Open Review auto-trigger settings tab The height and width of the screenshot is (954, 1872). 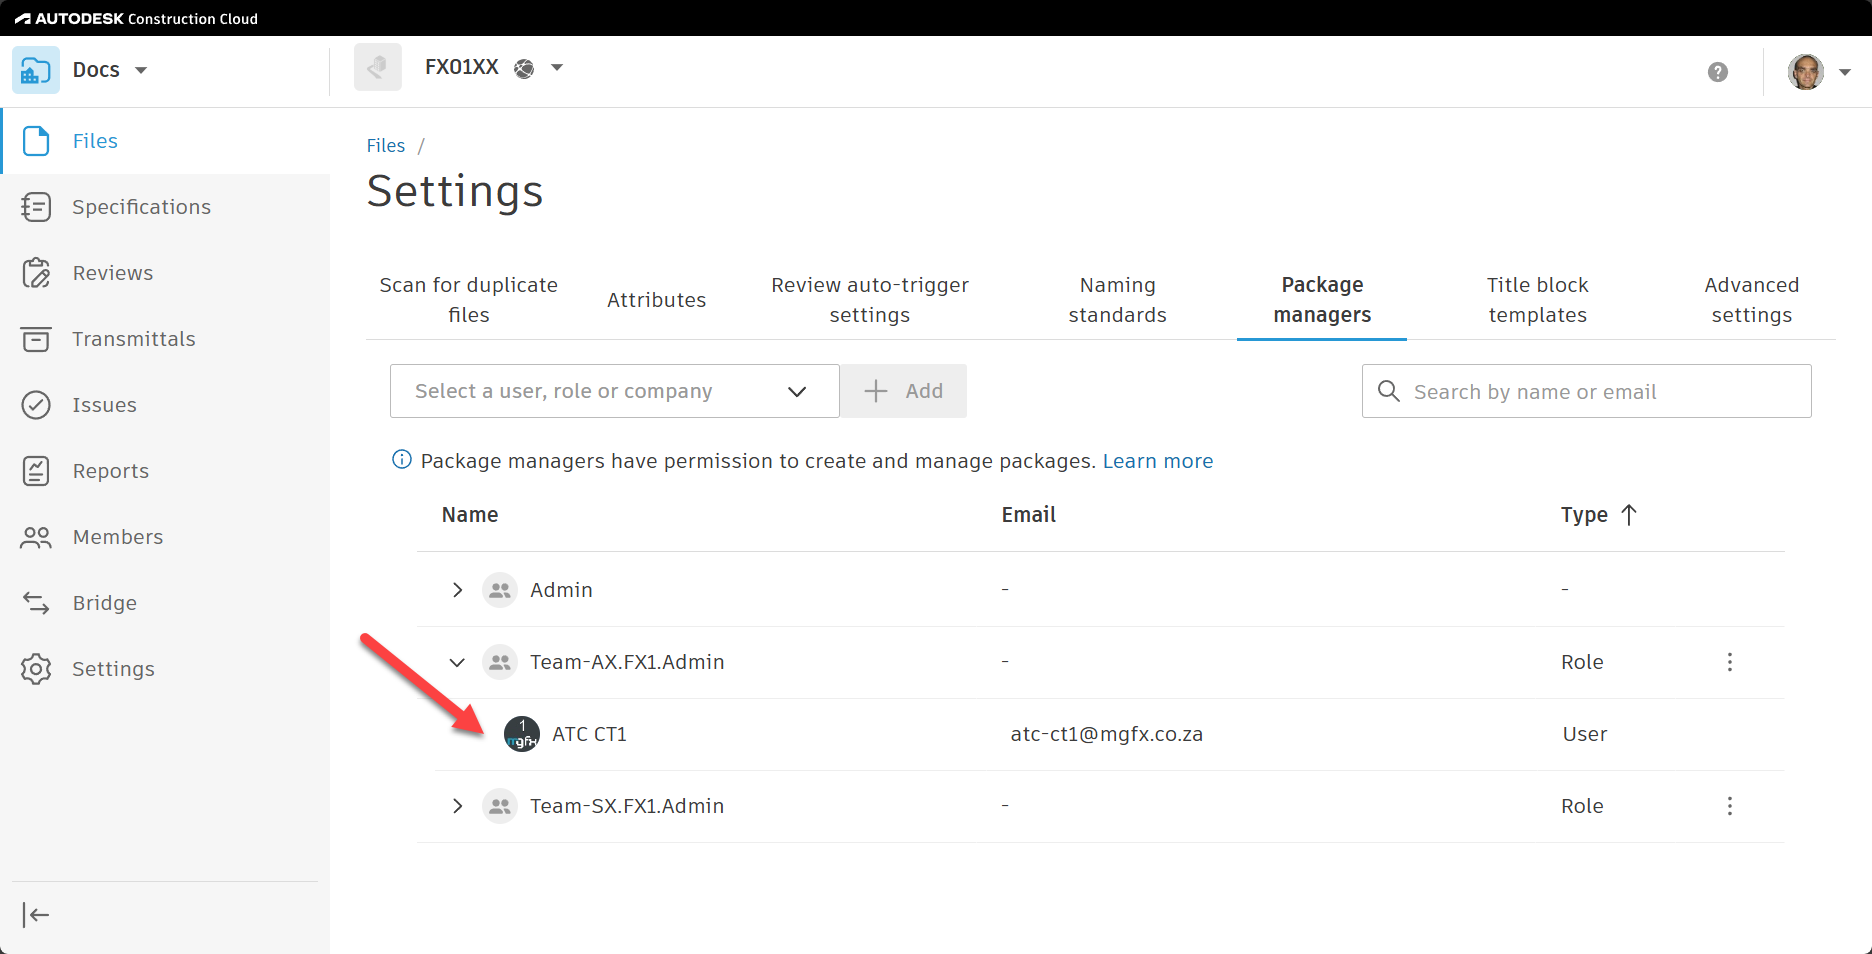tap(870, 300)
